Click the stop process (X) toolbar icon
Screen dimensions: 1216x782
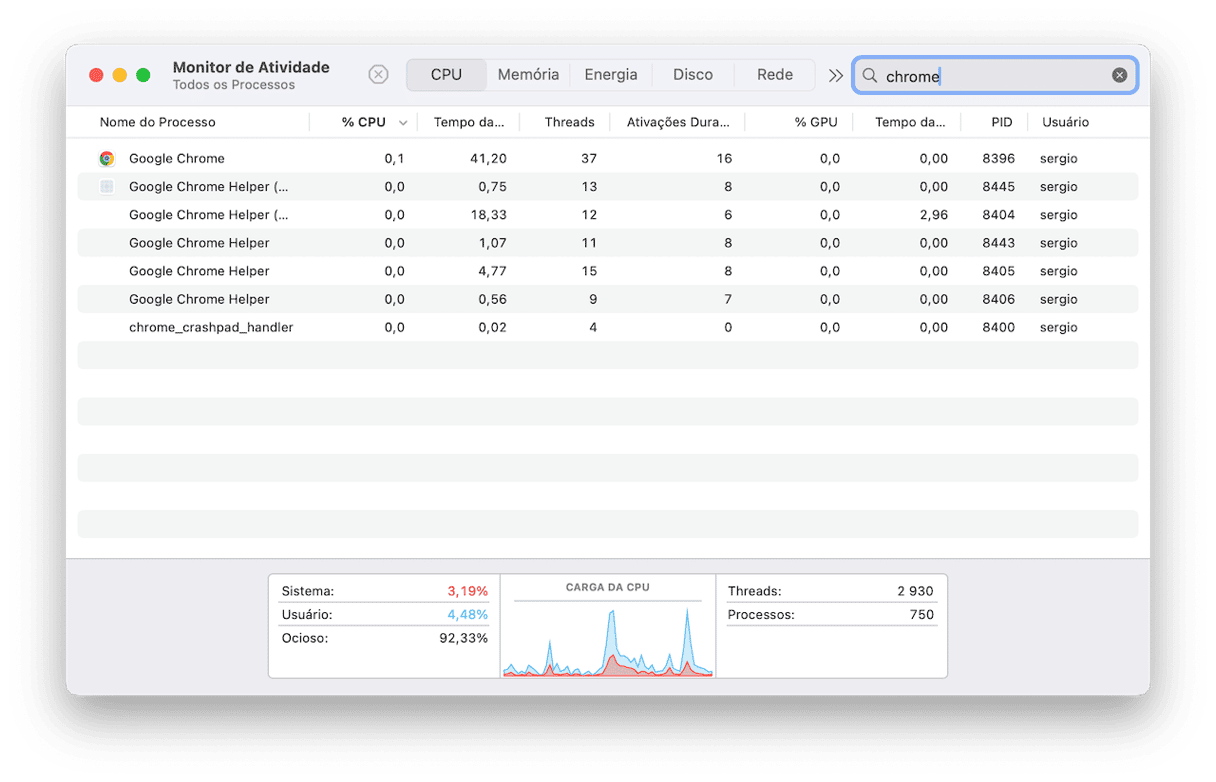pos(378,75)
